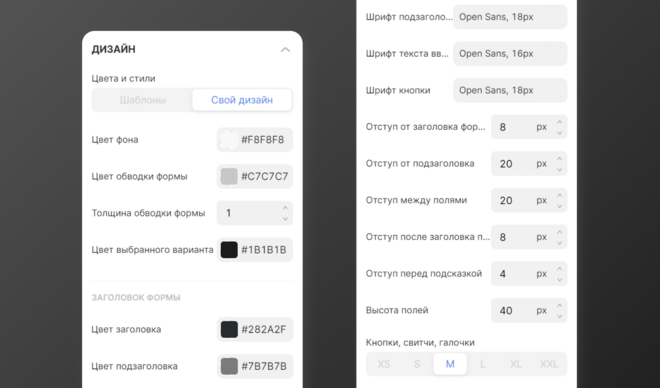Decrease Отступ между полями with down arrow
660x388 pixels.
point(559,206)
